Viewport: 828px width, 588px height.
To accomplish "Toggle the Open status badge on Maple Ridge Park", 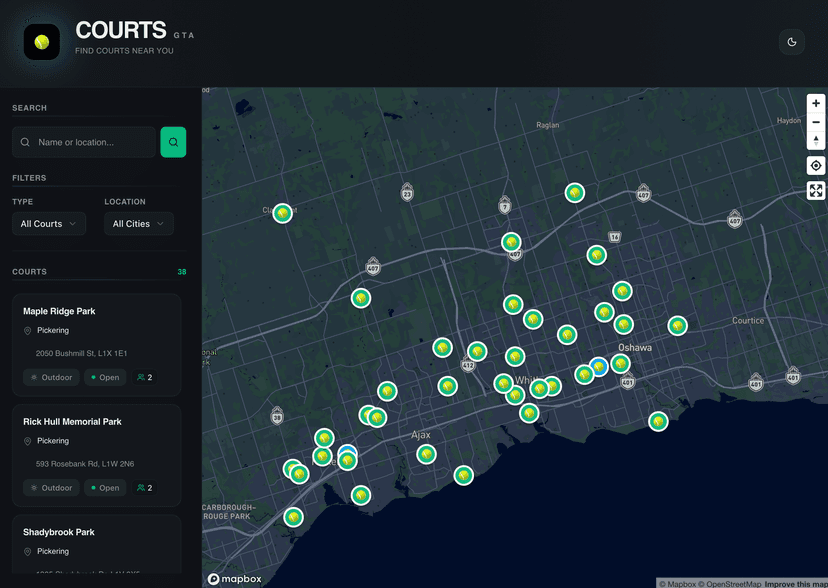I will click(105, 377).
